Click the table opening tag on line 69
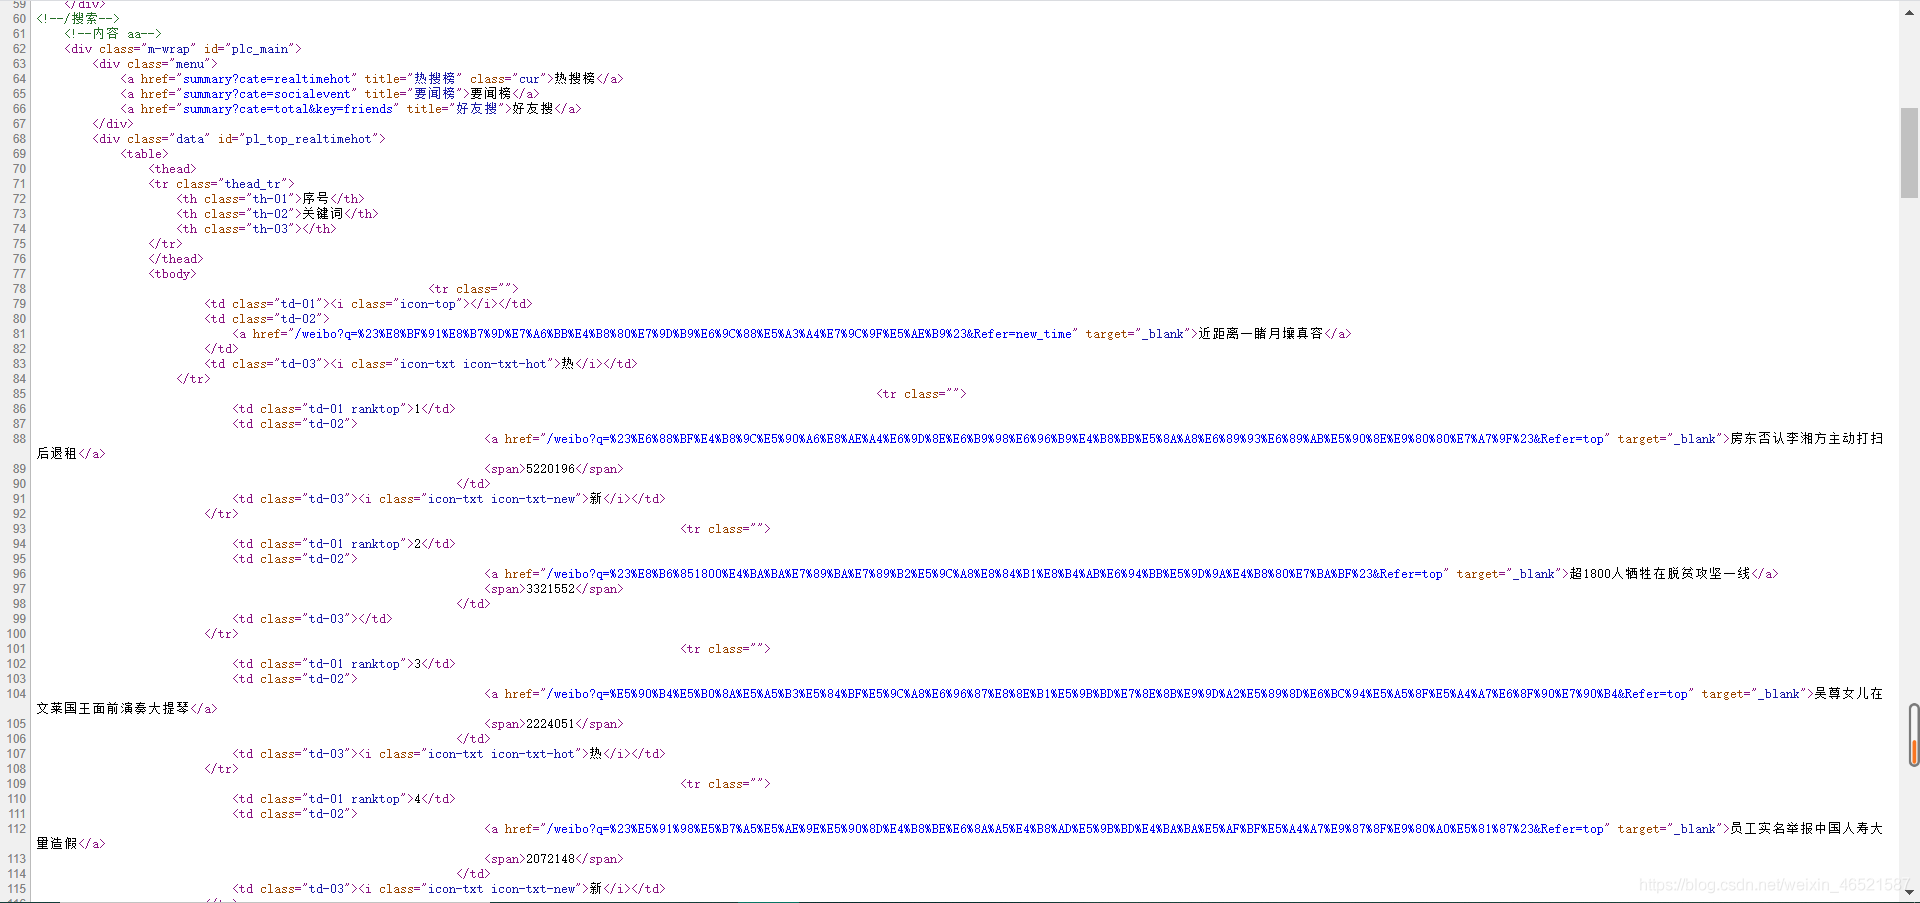1920x903 pixels. (x=145, y=154)
